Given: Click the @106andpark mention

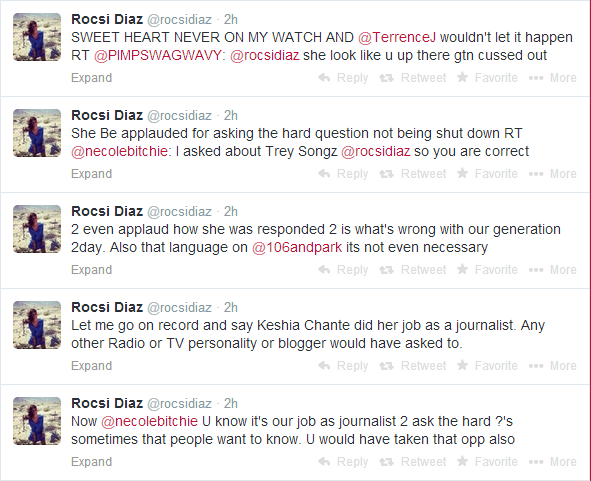Looking at the screenshot, I should 297,248.
